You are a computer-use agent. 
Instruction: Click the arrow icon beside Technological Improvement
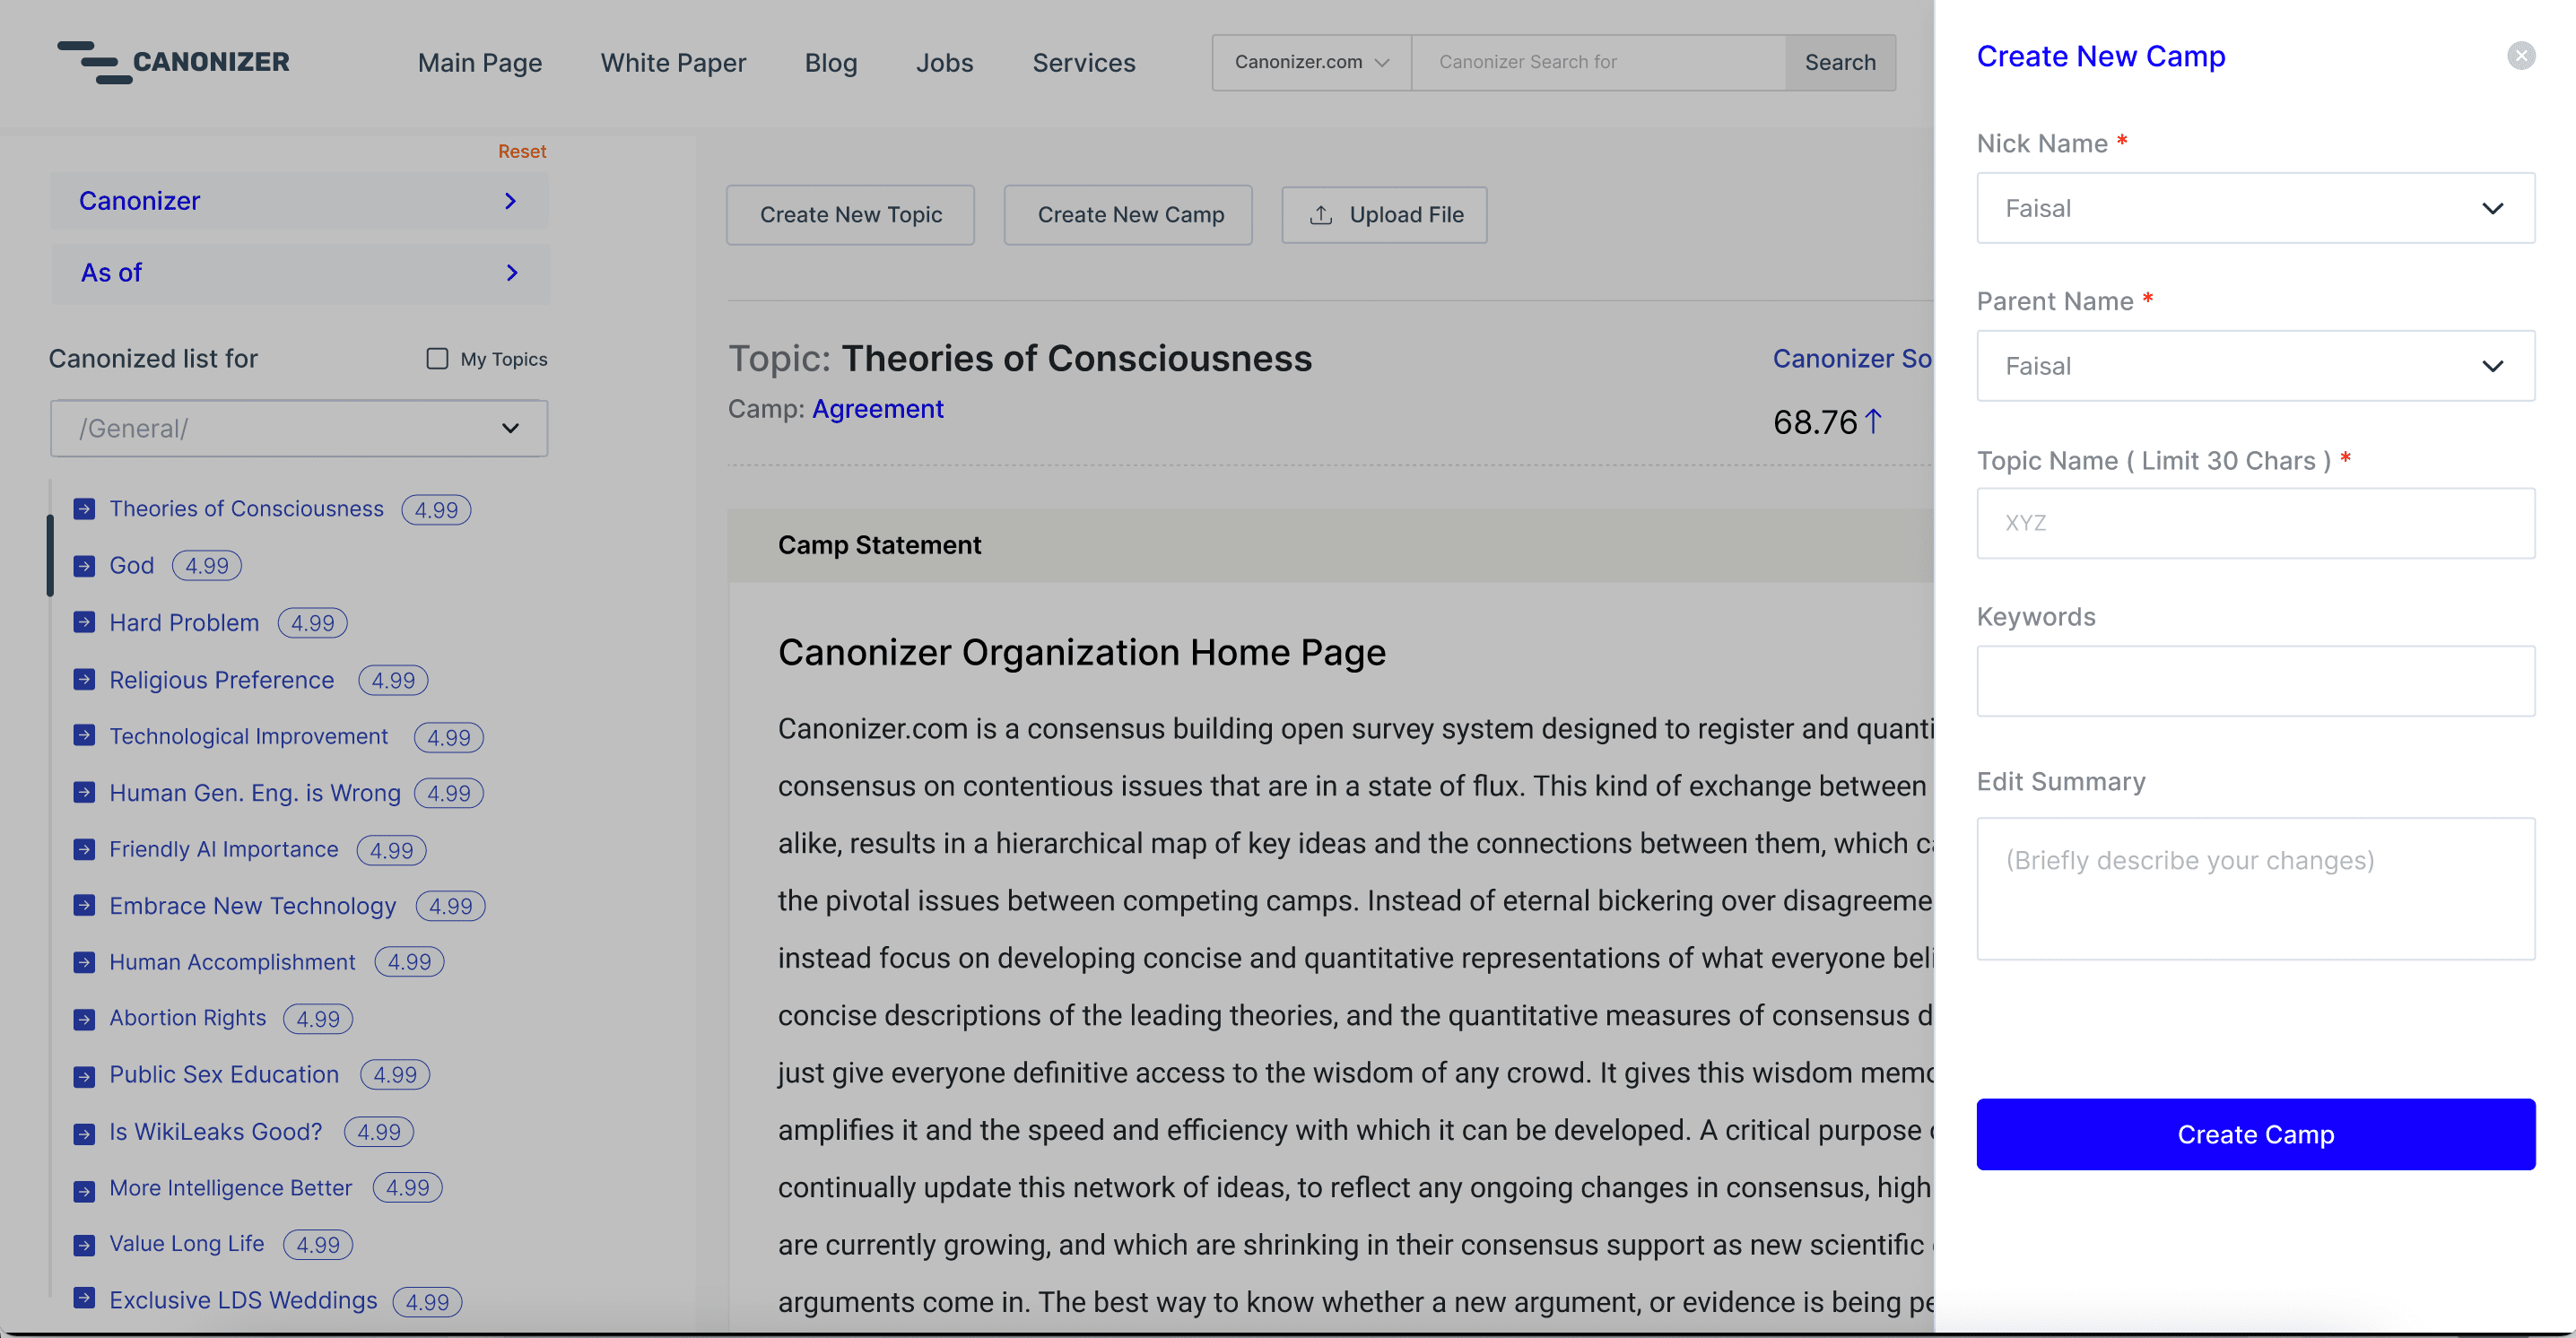pos(84,736)
